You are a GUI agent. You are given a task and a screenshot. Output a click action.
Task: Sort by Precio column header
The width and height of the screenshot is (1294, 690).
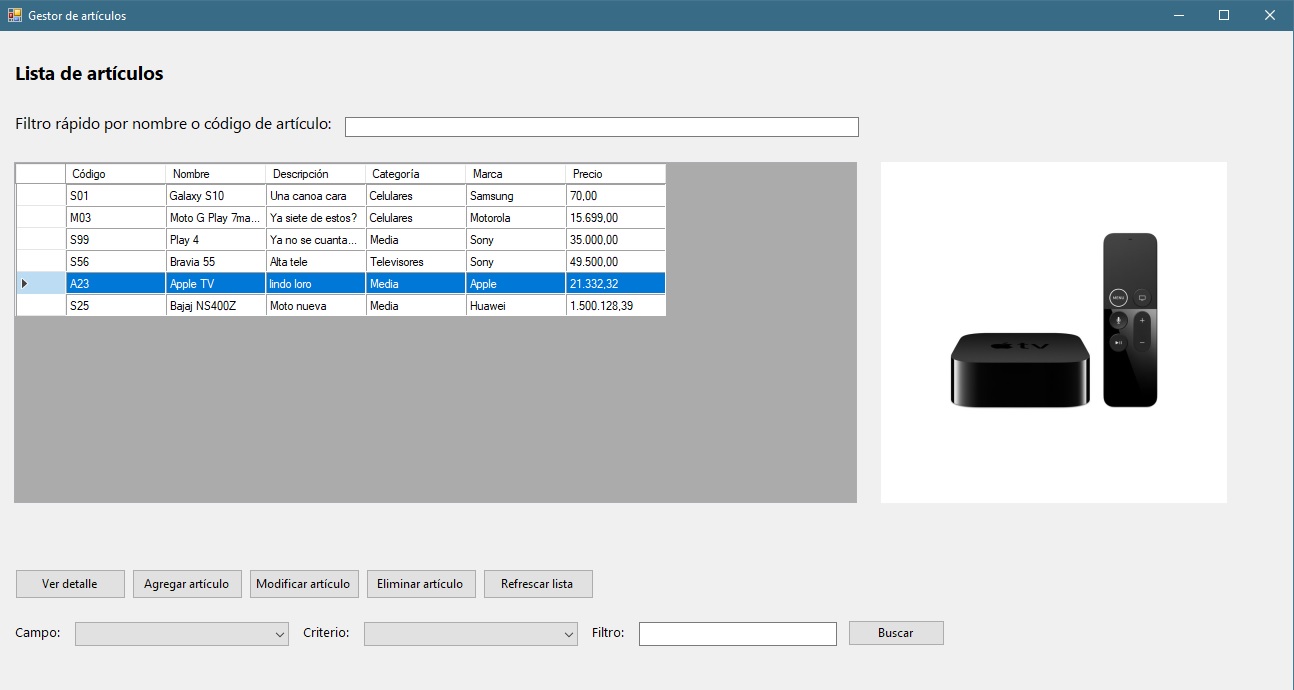(616, 174)
